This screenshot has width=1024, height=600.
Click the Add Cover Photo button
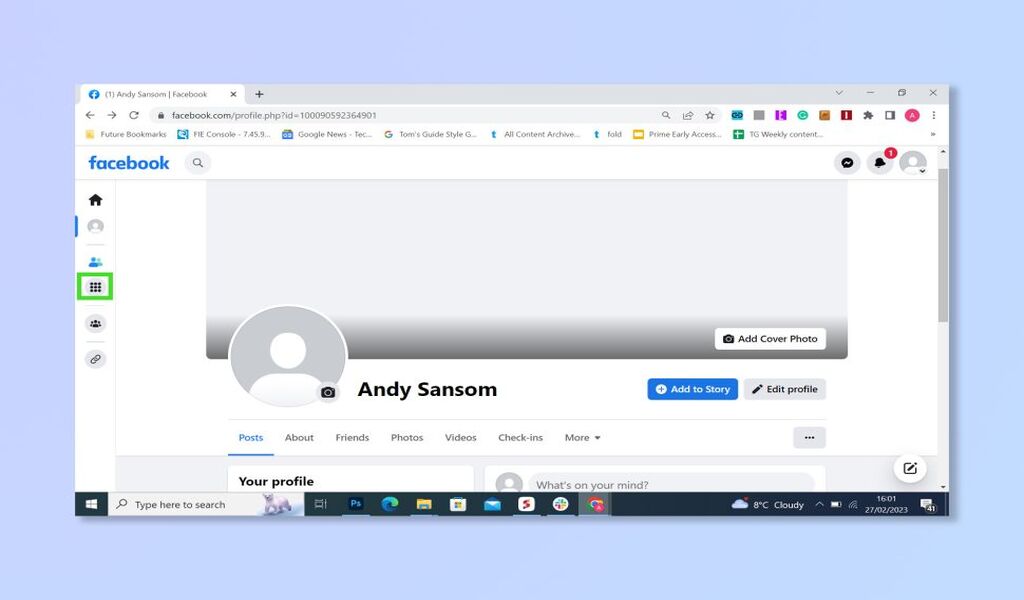click(770, 339)
